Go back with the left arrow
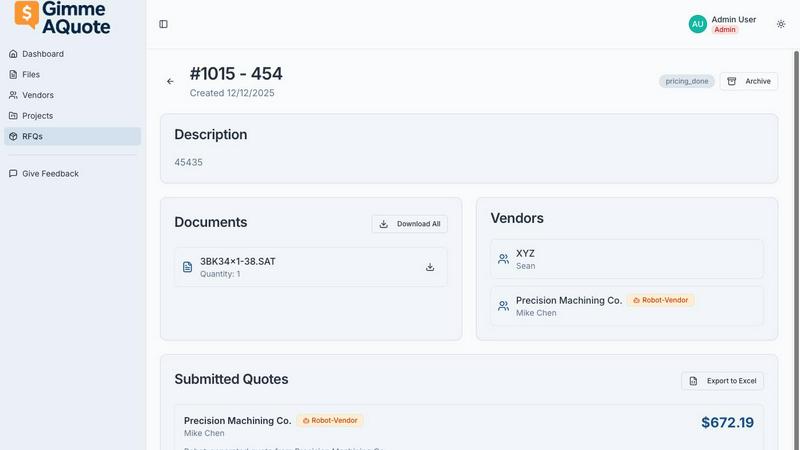800x450 pixels. coord(170,81)
